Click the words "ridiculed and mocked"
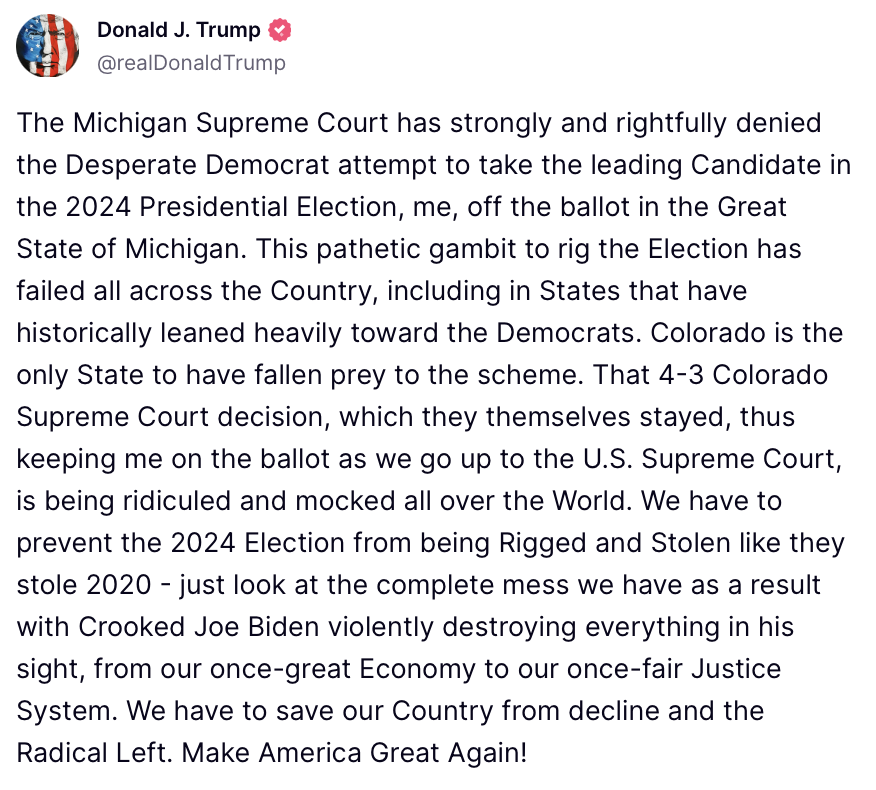 point(259,501)
